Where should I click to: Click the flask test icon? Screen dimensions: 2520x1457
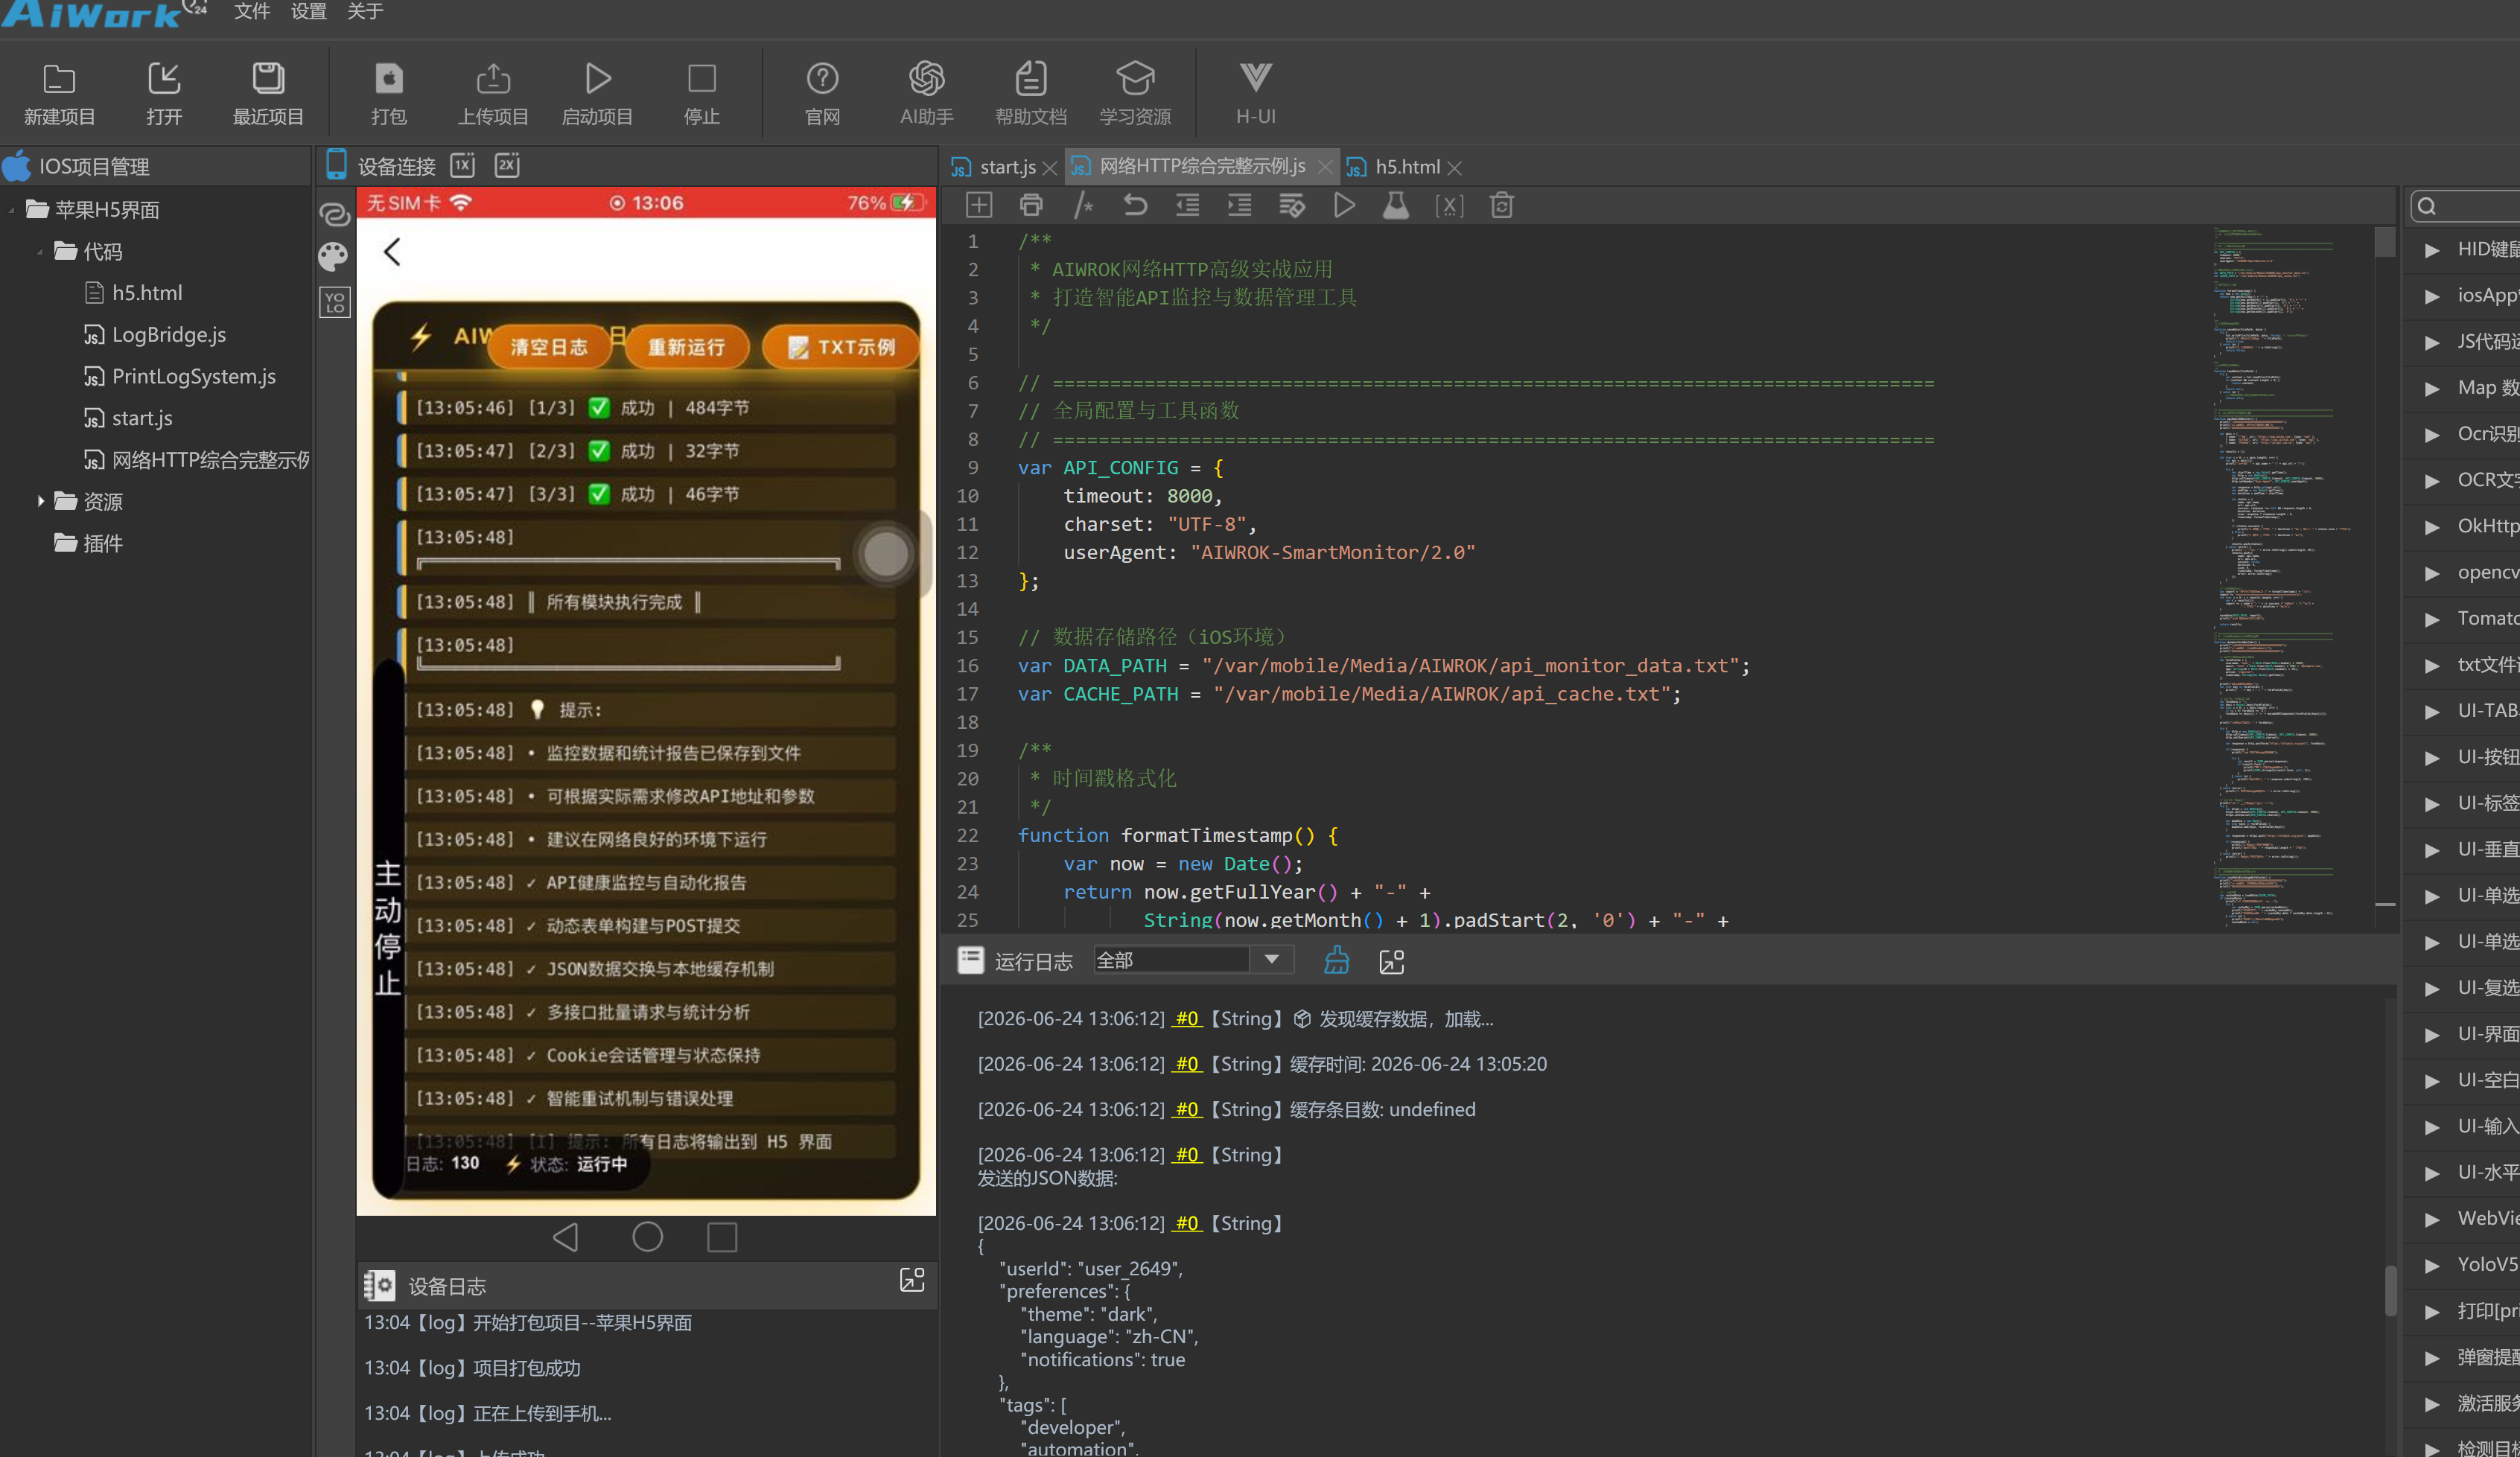tap(1396, 206)
